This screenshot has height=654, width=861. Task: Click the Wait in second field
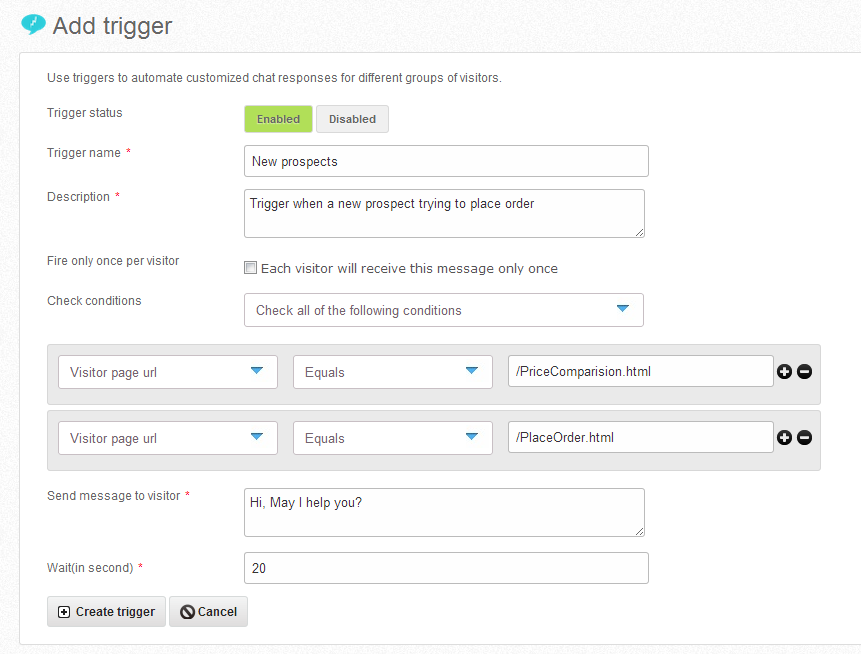pyautogui.click(x=446, y=568)
